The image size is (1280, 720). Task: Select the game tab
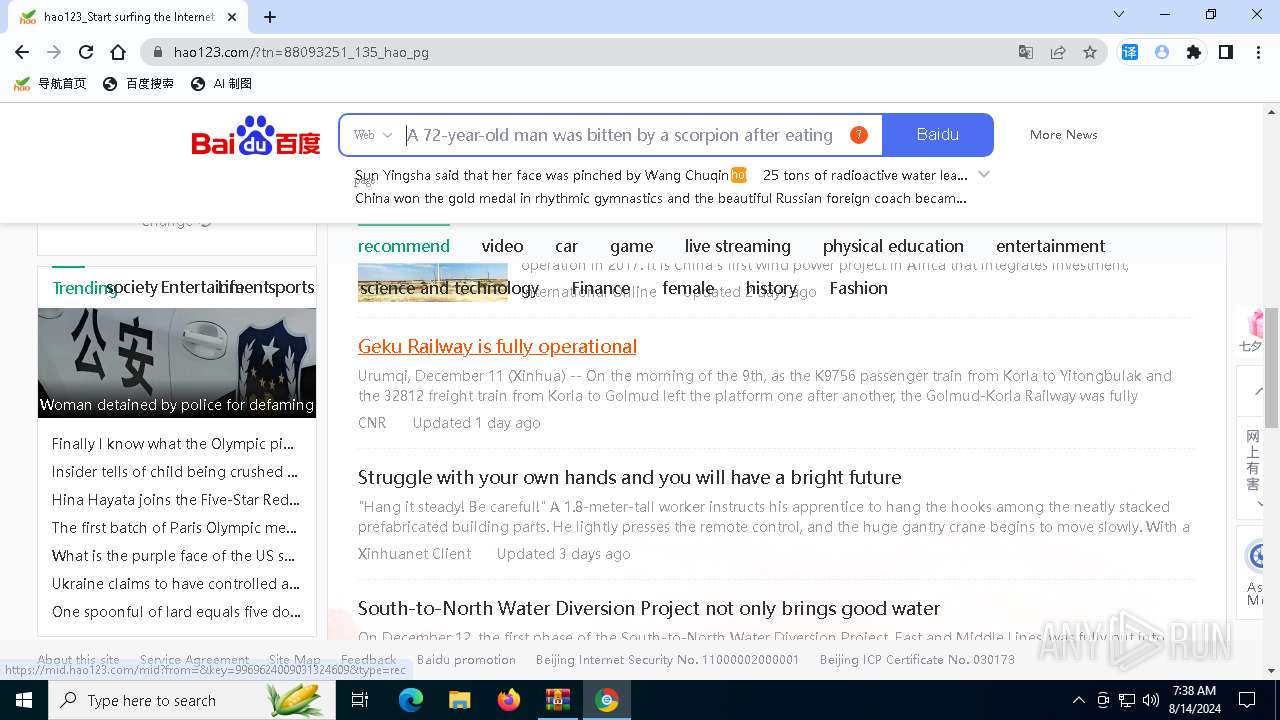coord(632,246)
